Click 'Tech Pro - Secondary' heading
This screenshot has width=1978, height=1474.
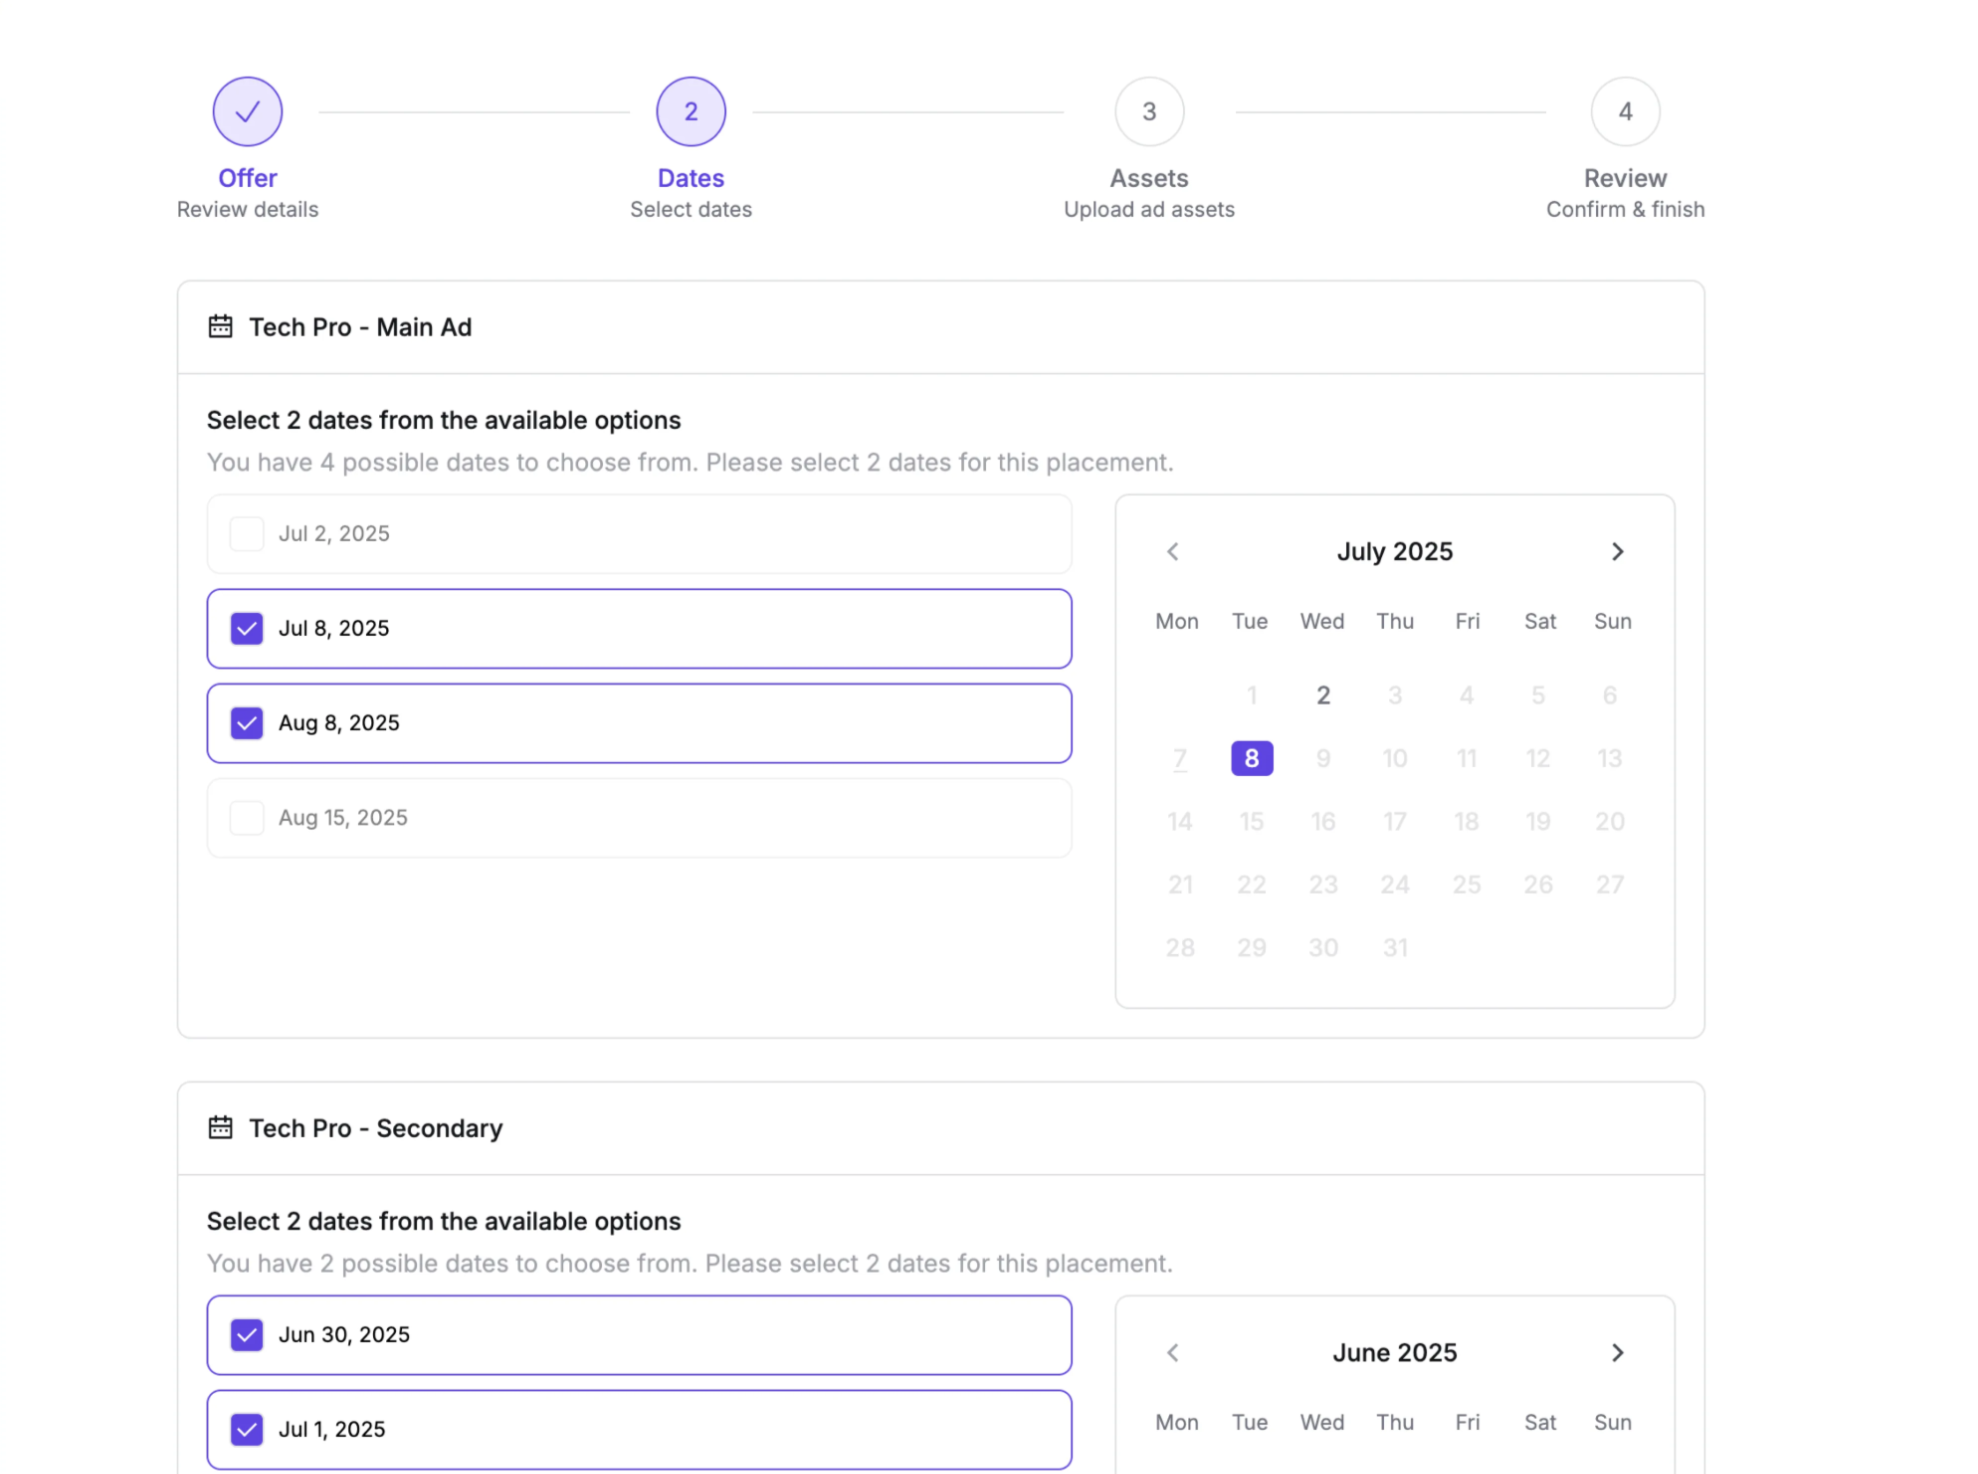click(375, 1128)
